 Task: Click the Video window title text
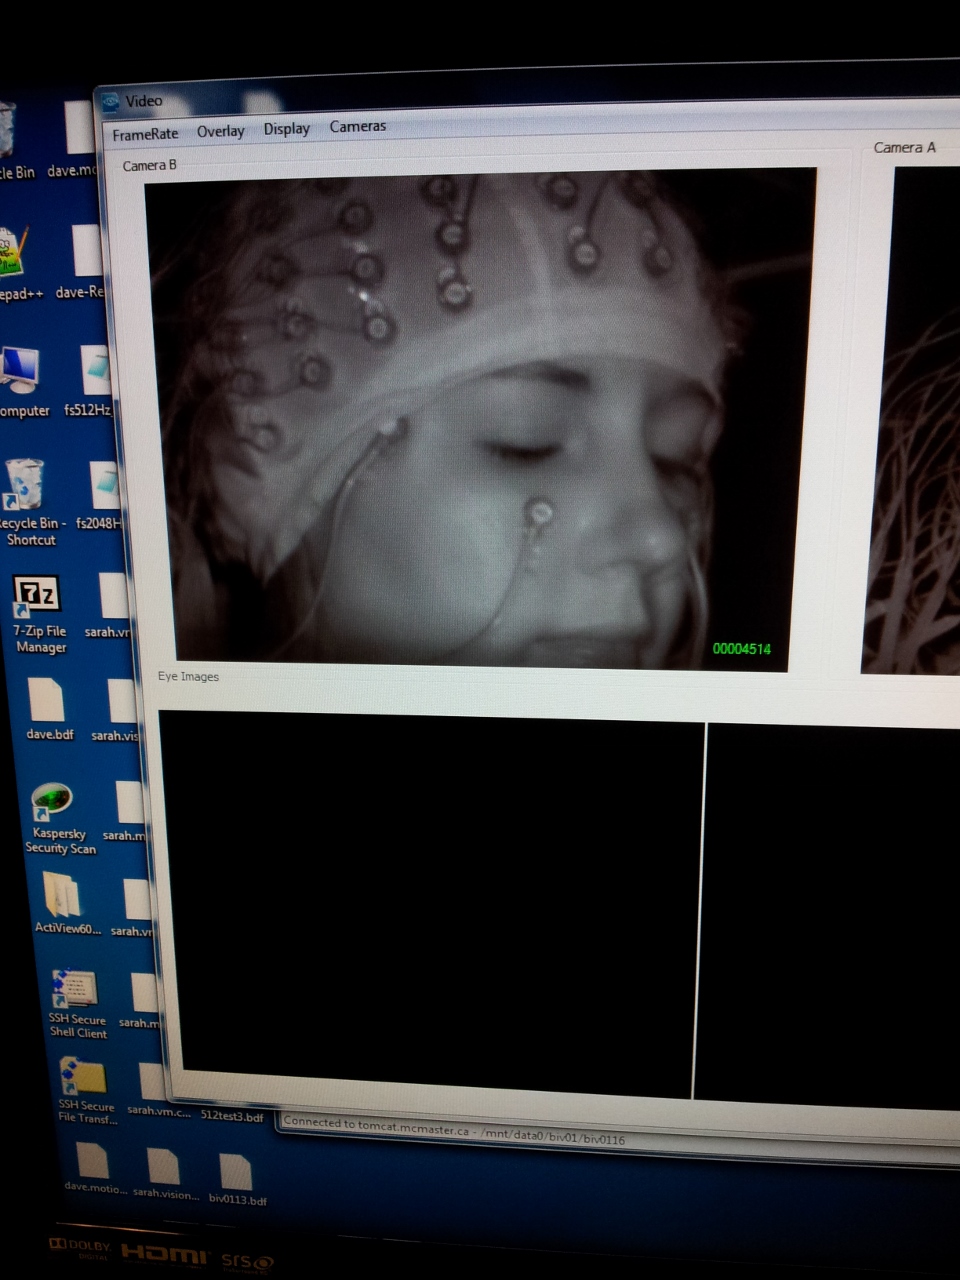coord(144,101)
